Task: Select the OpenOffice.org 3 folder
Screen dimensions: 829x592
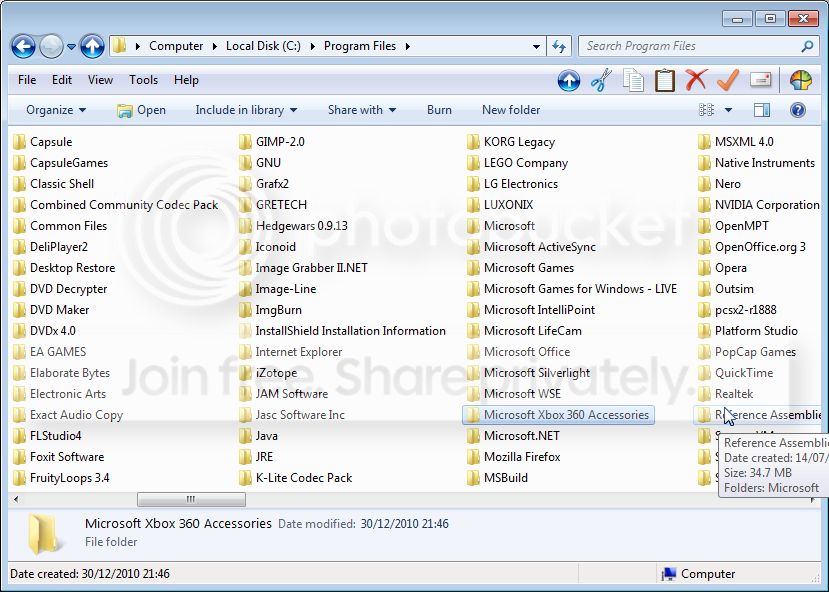Action: point(752,247)
